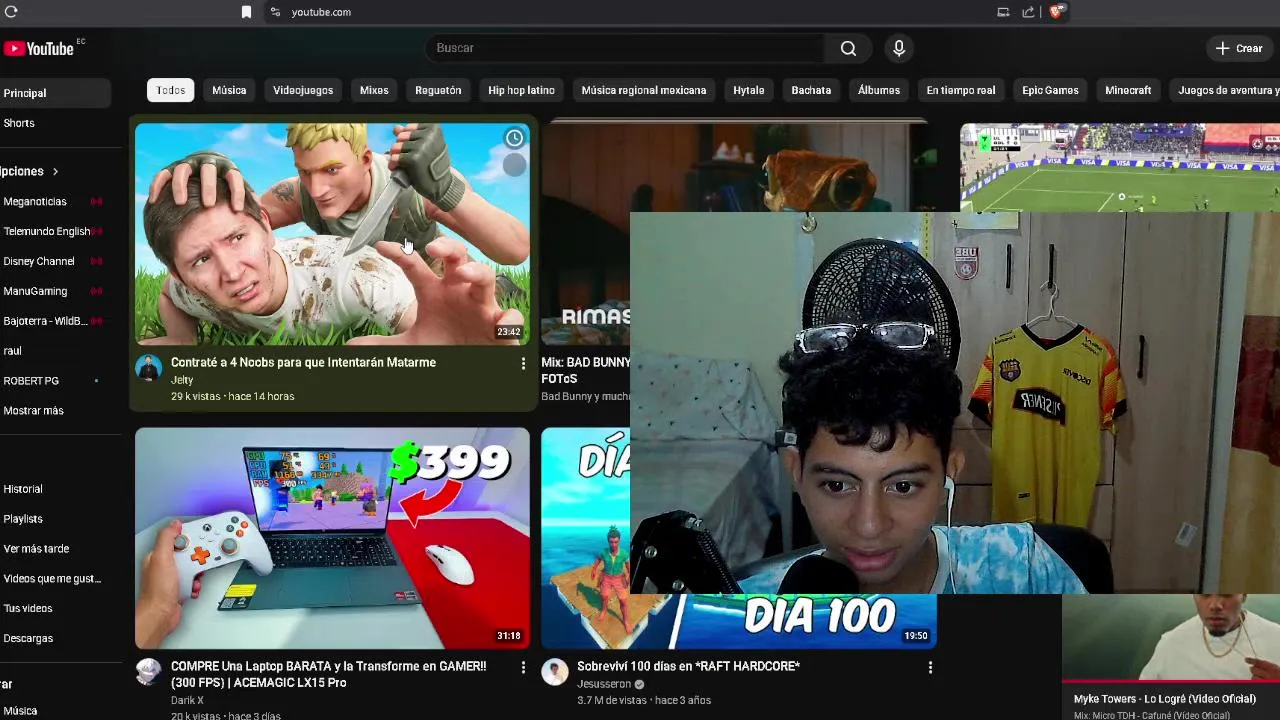Bookmark this page using the bookmark icon
The width and height of the screenshot is (1280, 720).
tap(246, 12)
